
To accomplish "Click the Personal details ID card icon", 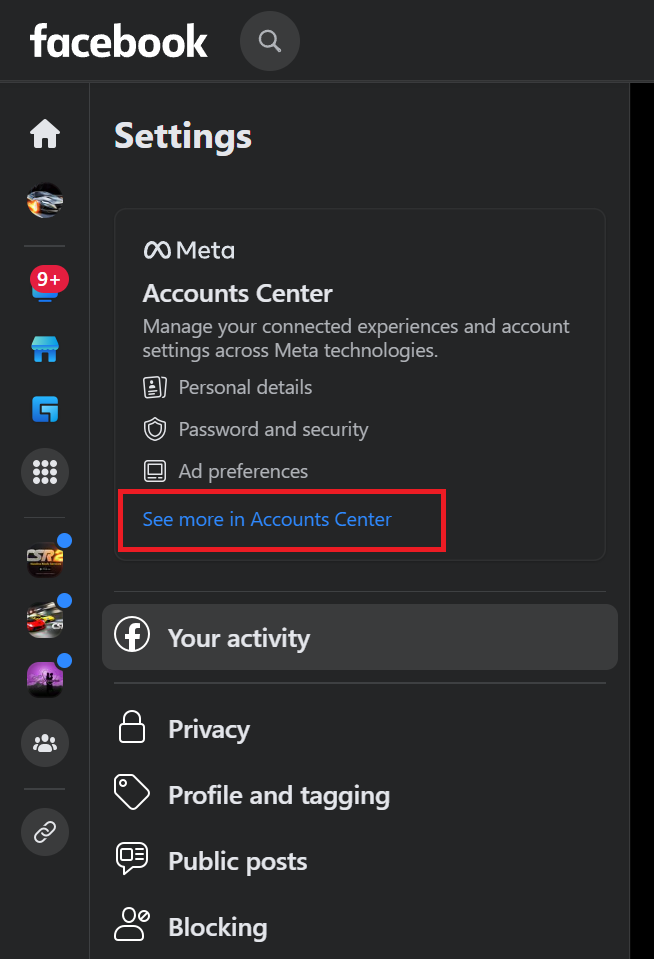I will point(155,387).
